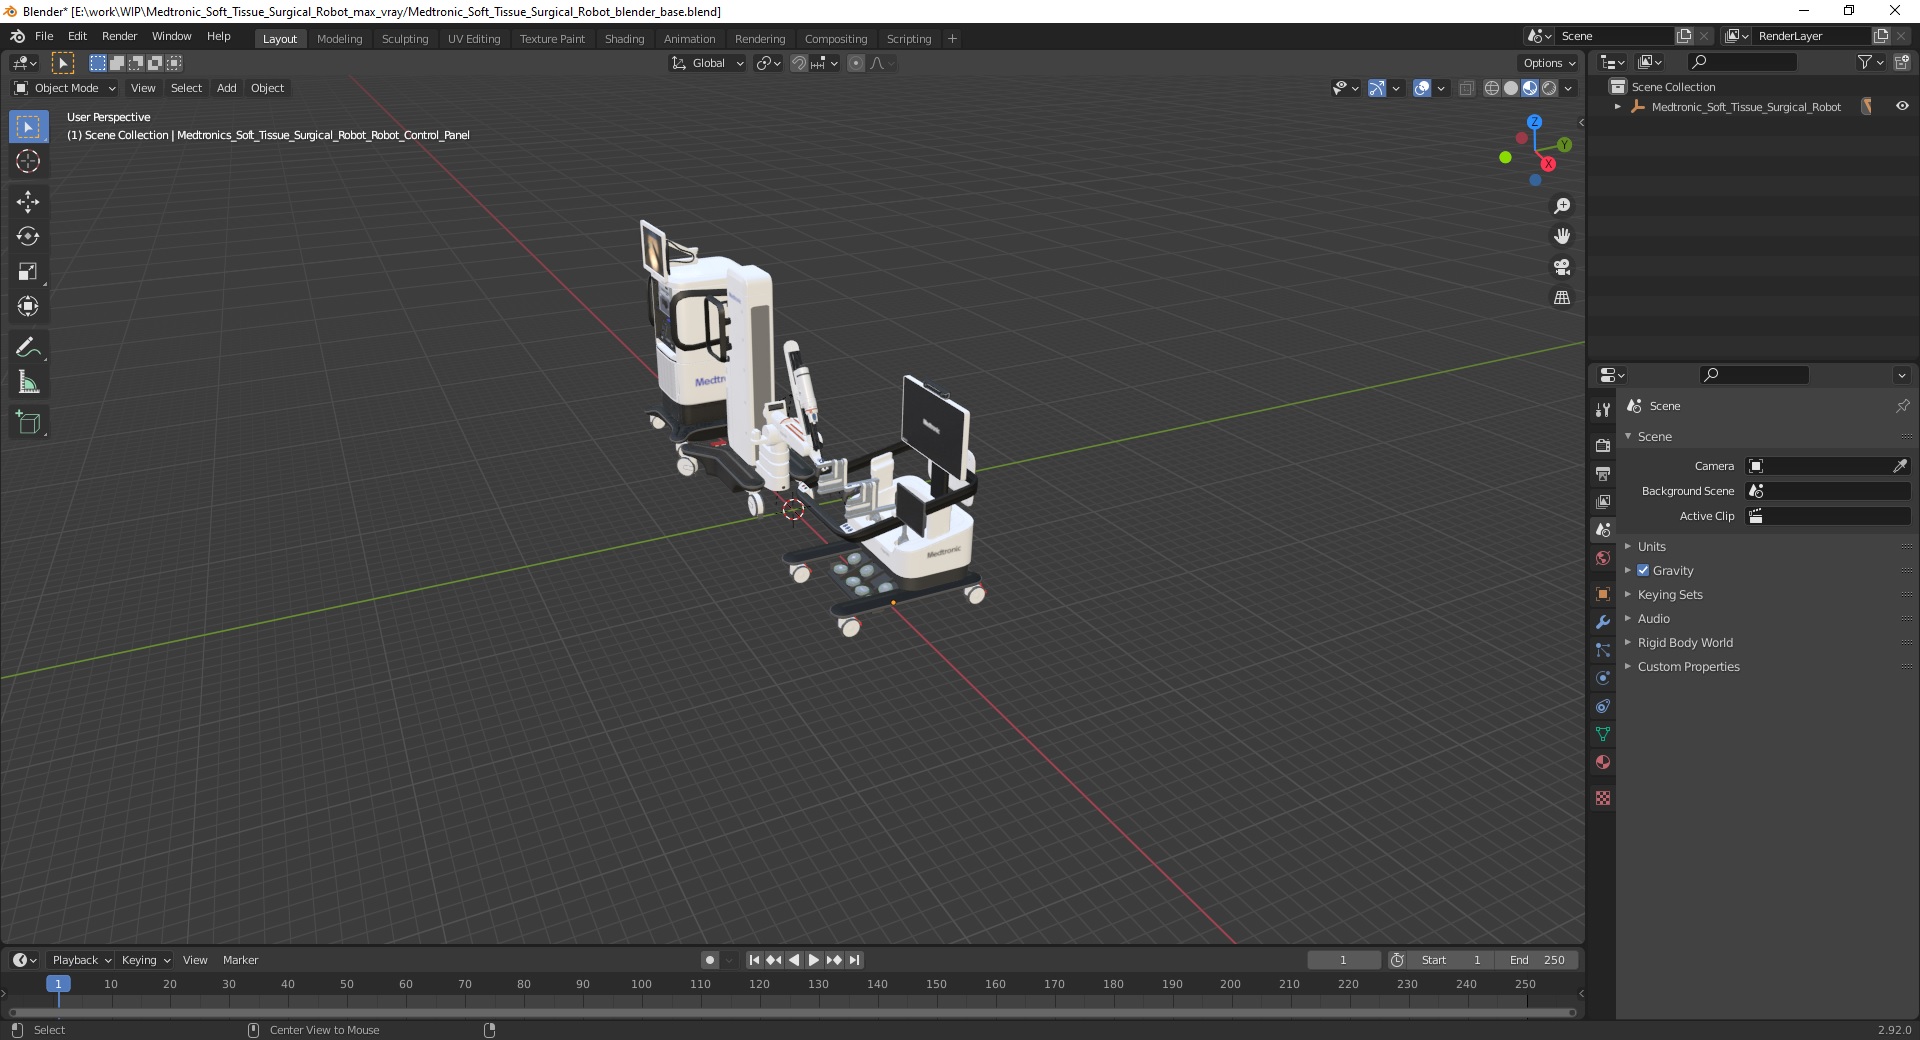1920x1040 pixels.
Task: Click the current frame number field
Action: coord(1343,960)
